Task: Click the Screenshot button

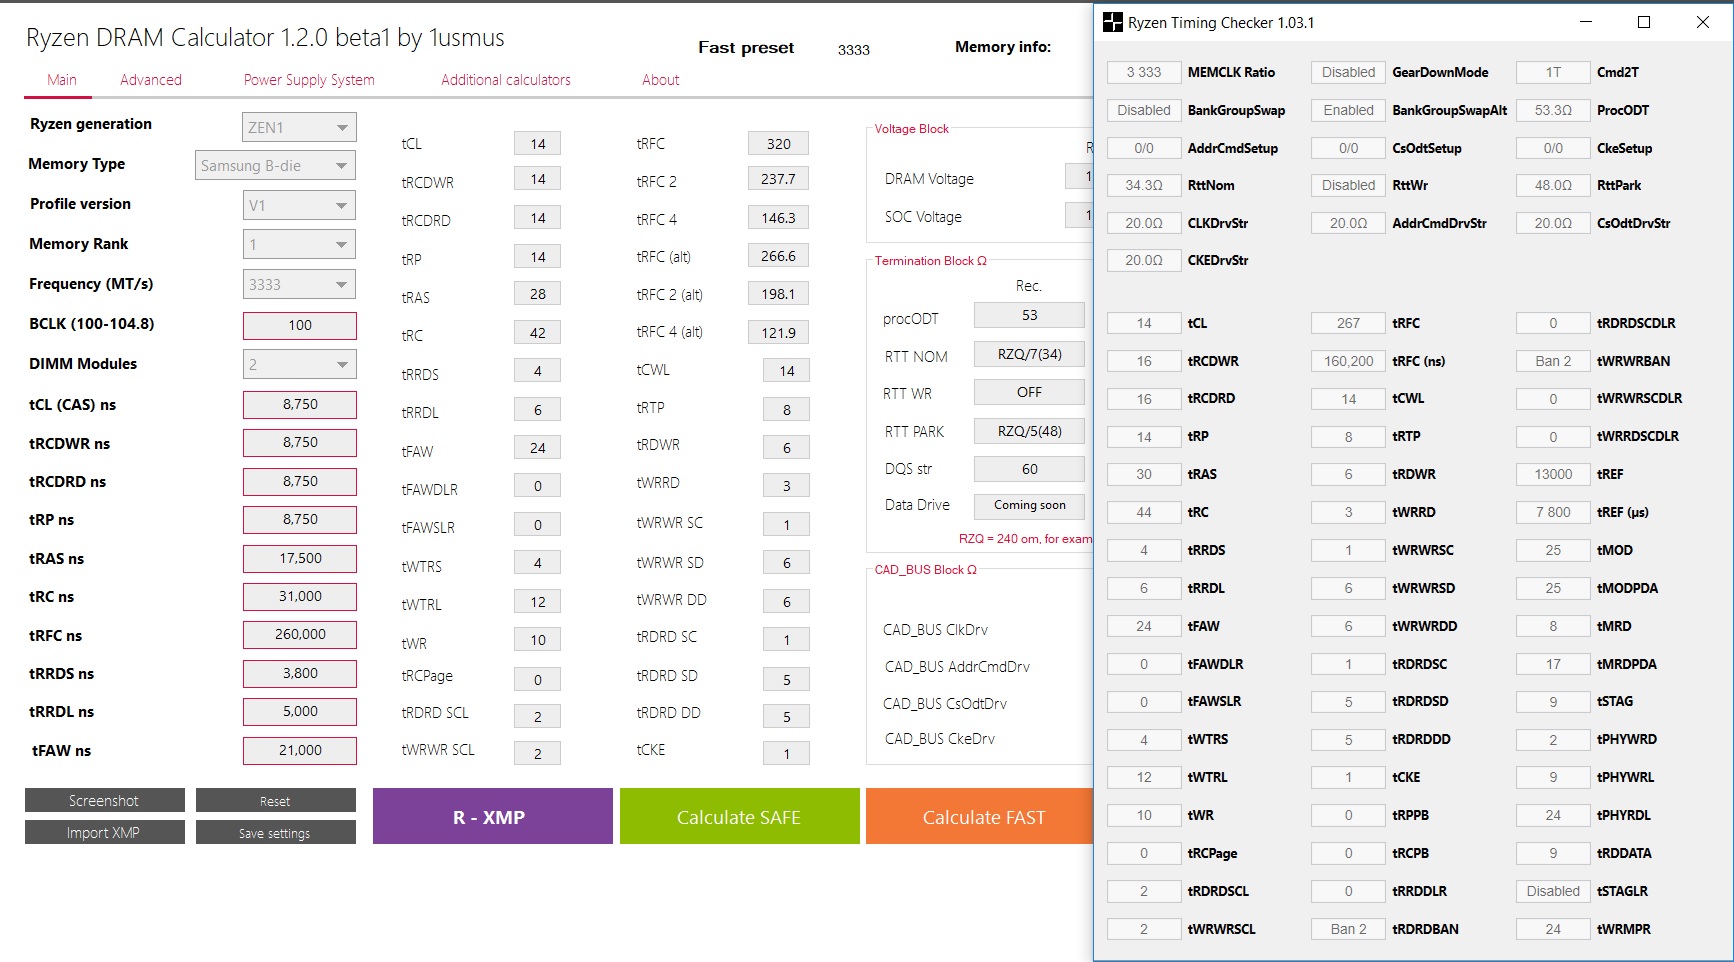Action: (x=105, y=800)
